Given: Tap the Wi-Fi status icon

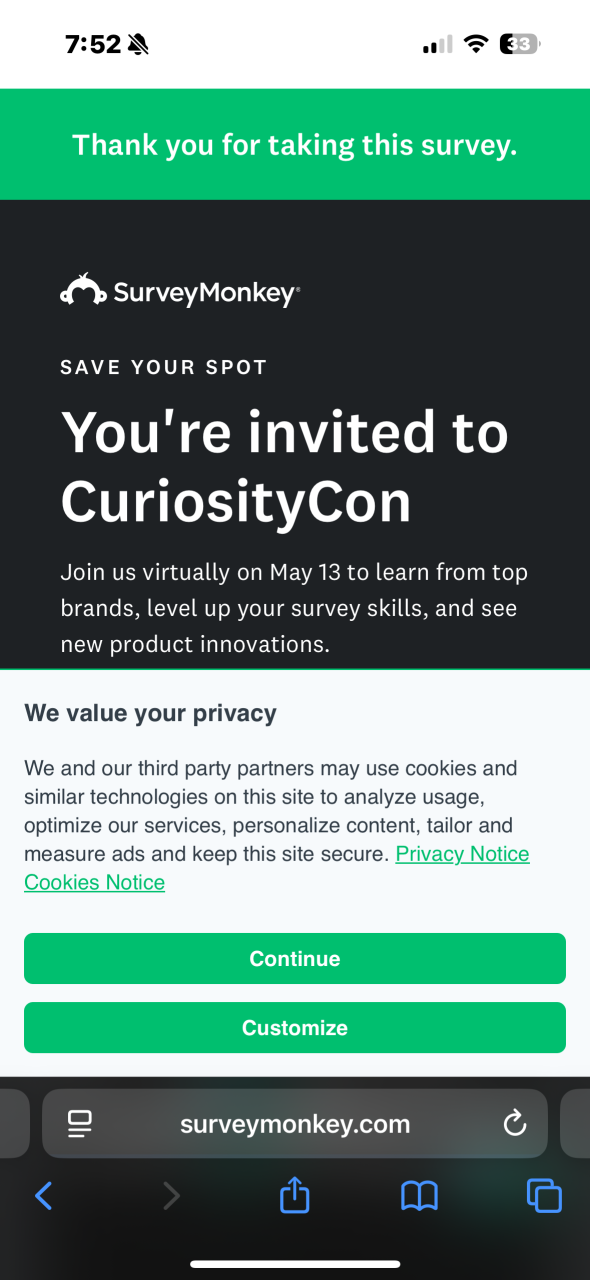Looking at the screenshot, I should pyautogui.click(x=476, y=44).
